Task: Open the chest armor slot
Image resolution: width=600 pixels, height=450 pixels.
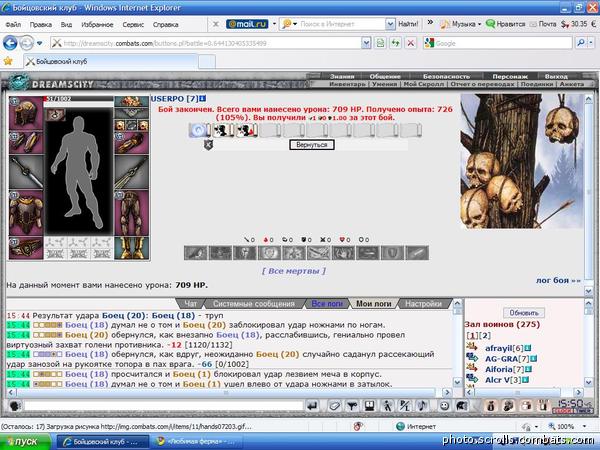Action: (x=26, y=213)
